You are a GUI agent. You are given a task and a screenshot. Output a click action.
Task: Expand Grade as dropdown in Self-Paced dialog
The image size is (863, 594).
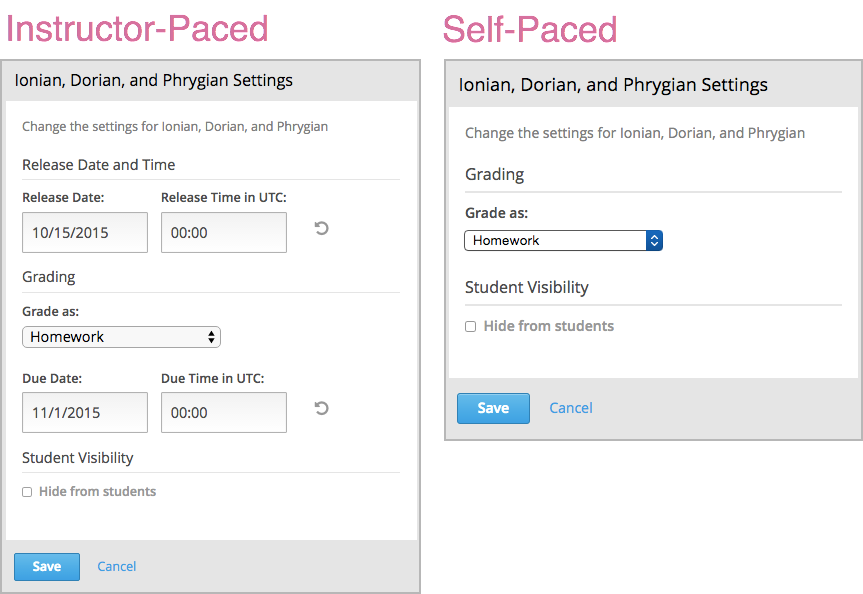click(x=563, y=241)
